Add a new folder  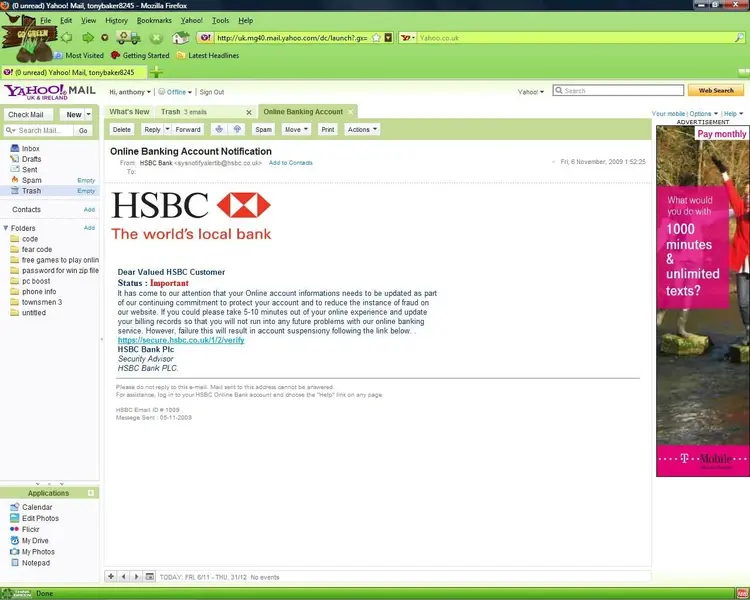89,228
